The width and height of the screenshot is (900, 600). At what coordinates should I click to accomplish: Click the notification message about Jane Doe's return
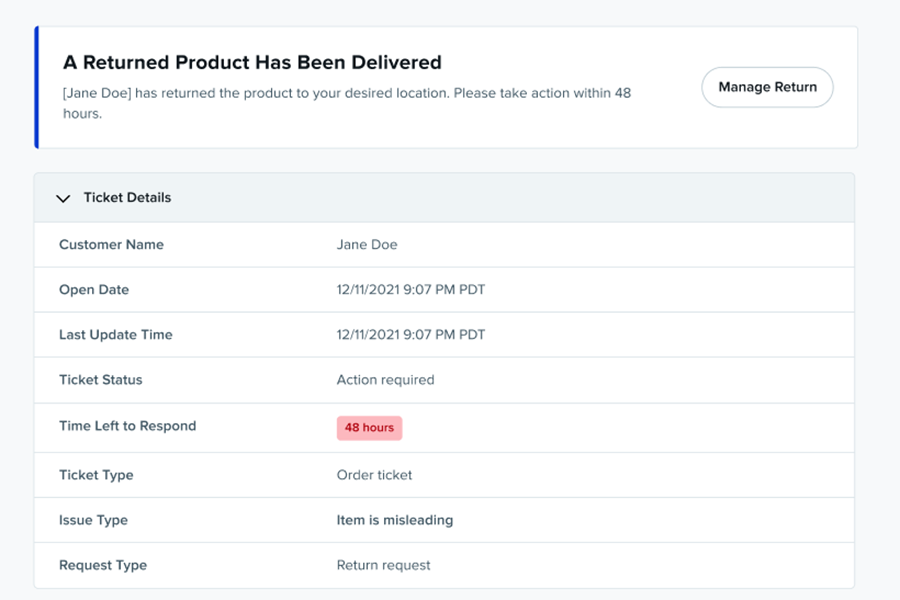346,103
